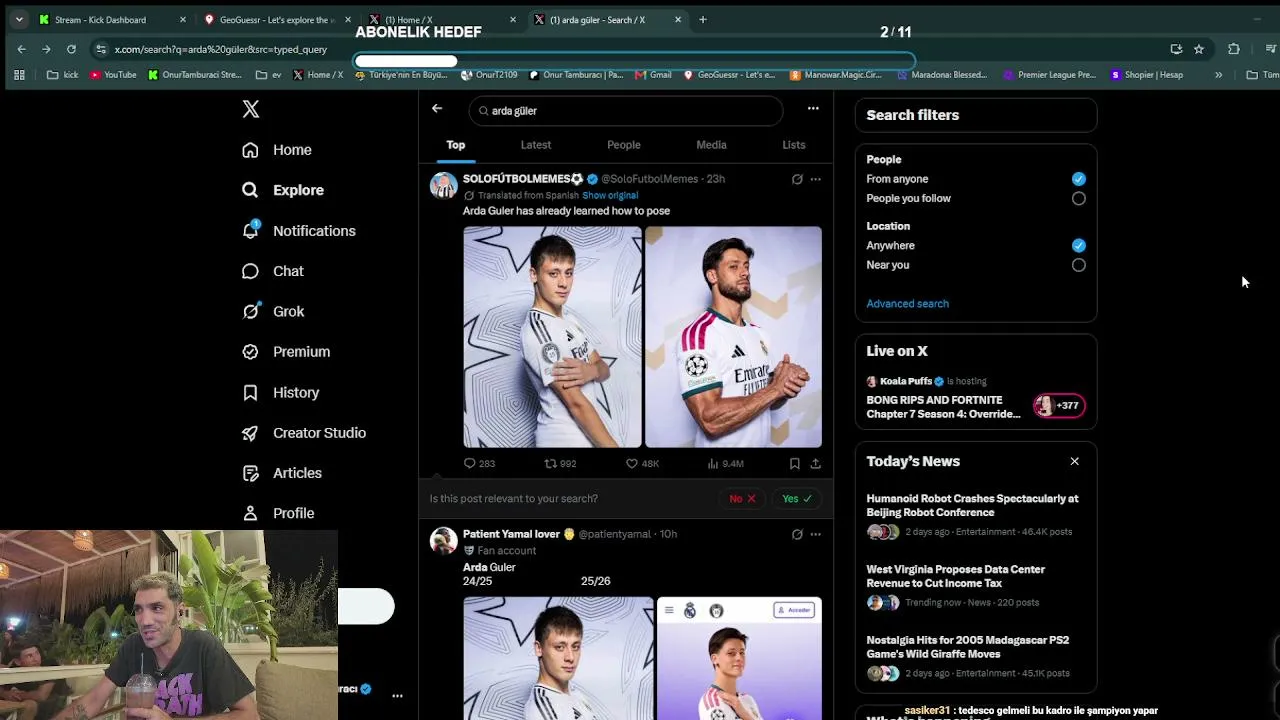The height and width of the screenshot is (720, 1280).
Task: Expand browser tab search dropdown arrow
Action: coord(19,19)
